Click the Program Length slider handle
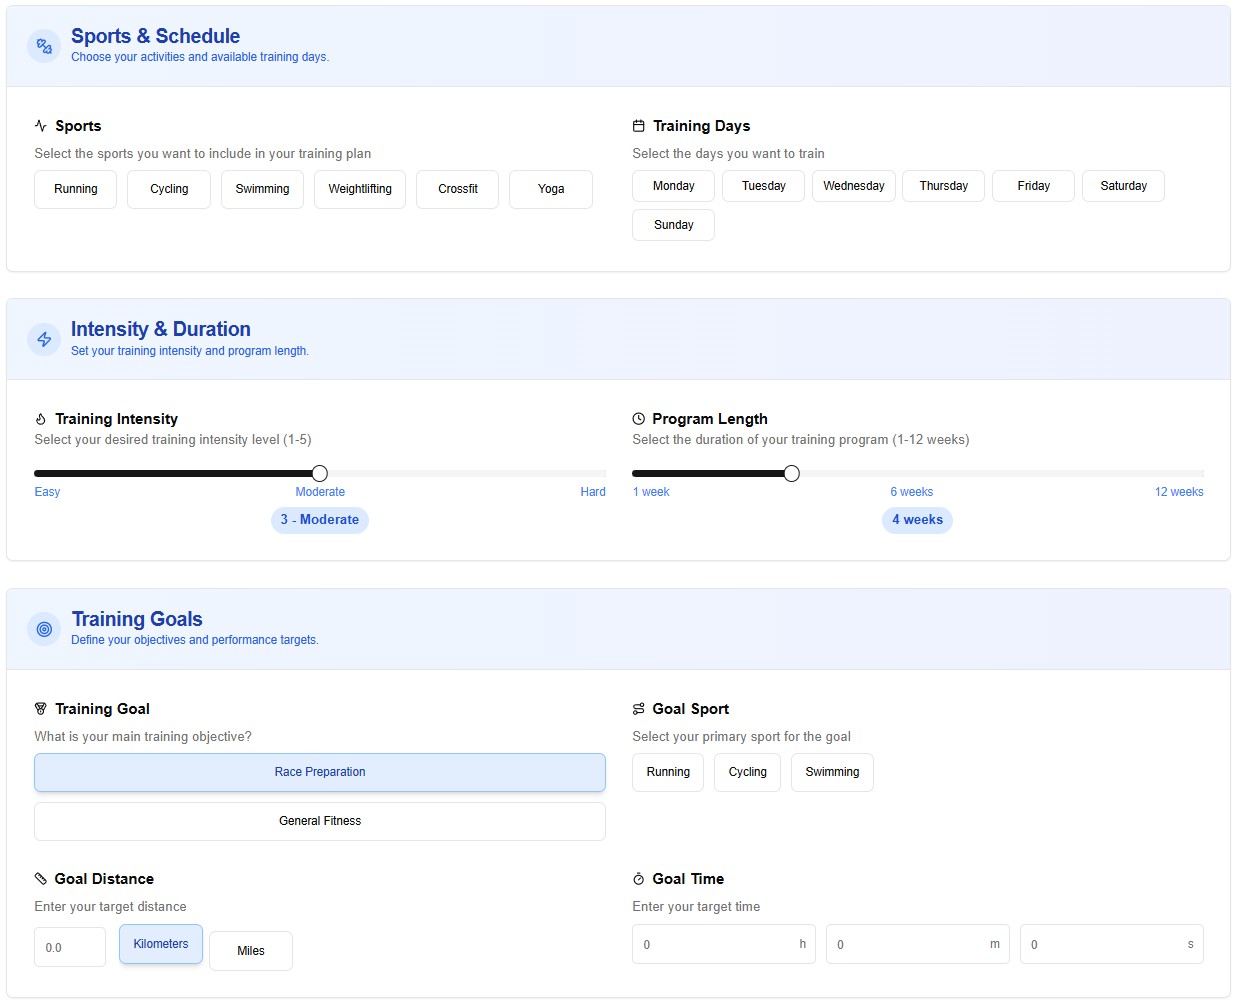 (792, 474)
